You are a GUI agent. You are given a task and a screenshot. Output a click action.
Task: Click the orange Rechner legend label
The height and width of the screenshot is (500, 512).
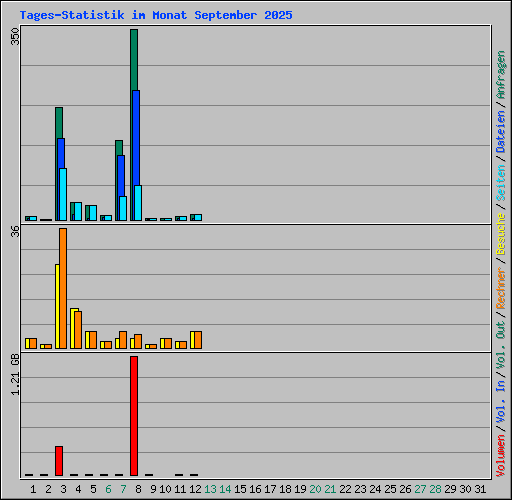tap(501, 288)
